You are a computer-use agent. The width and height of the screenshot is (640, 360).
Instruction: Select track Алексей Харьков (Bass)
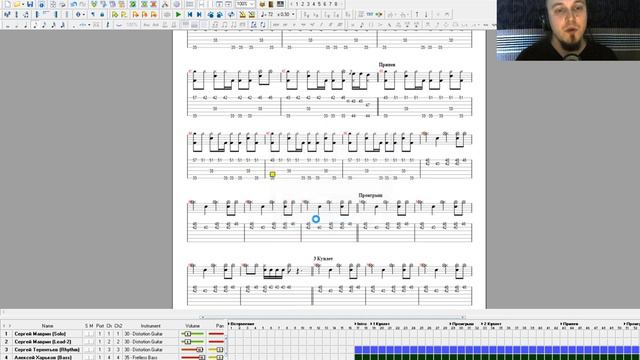point(43,358)
